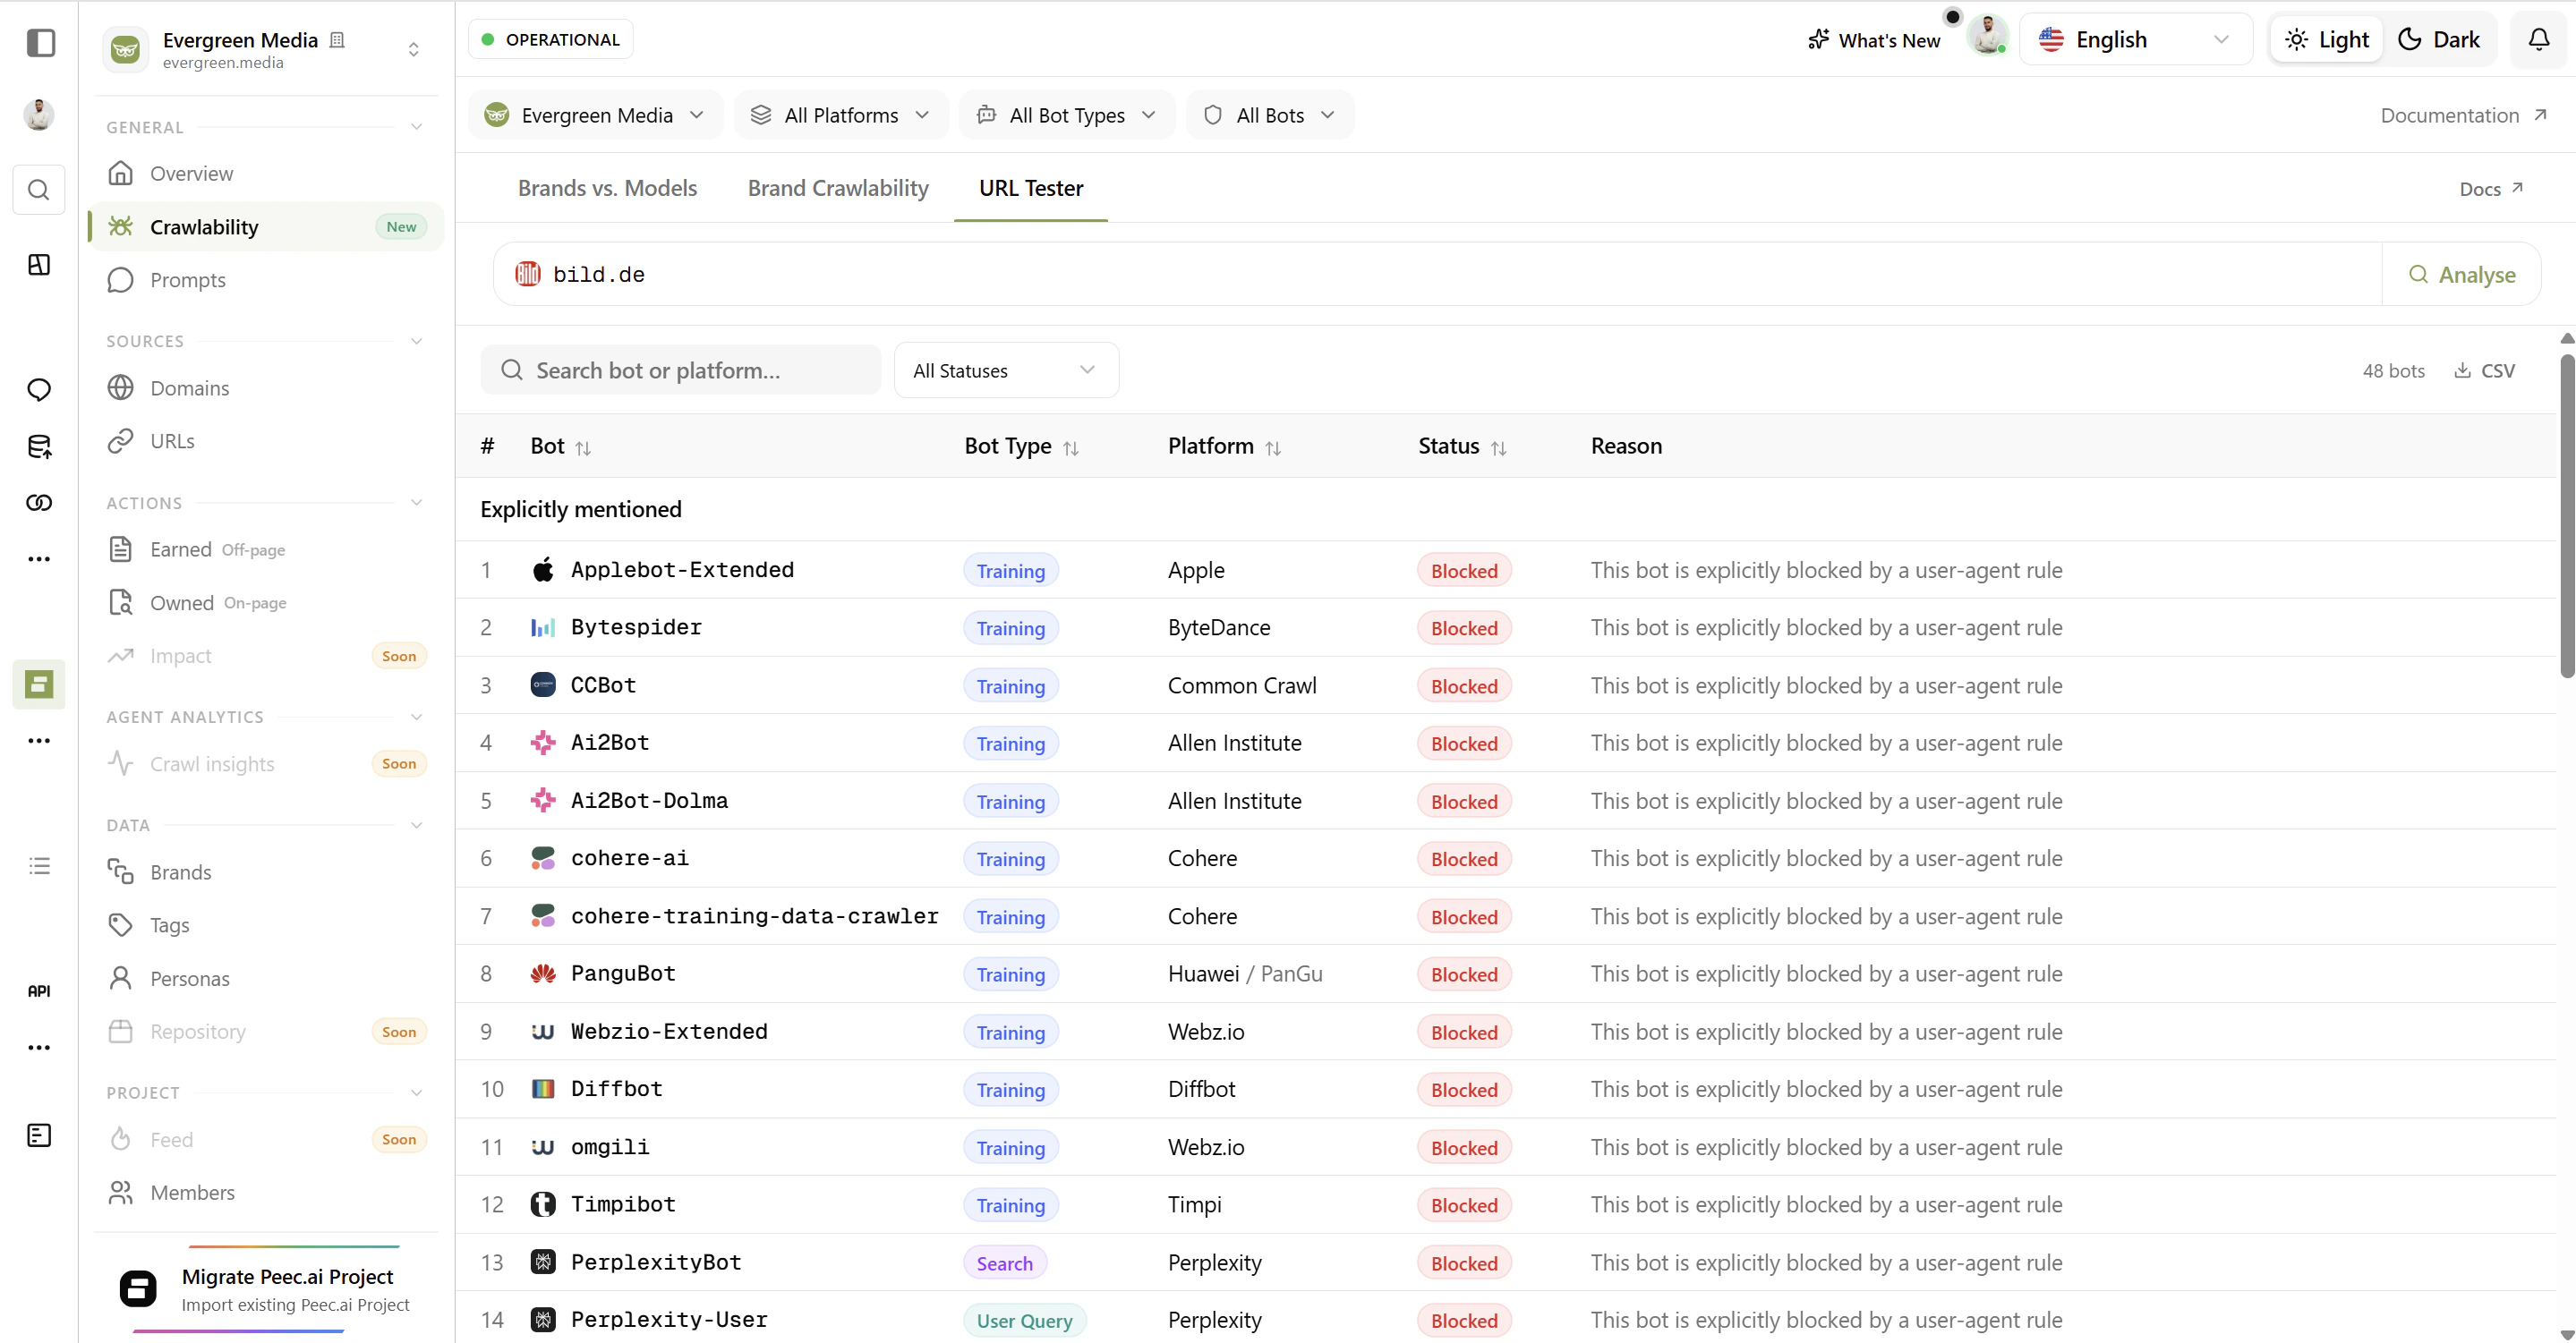2576x1343 pixels.
Task: Click the bild.de URL input field
Action: click(x=1438, y=274)
